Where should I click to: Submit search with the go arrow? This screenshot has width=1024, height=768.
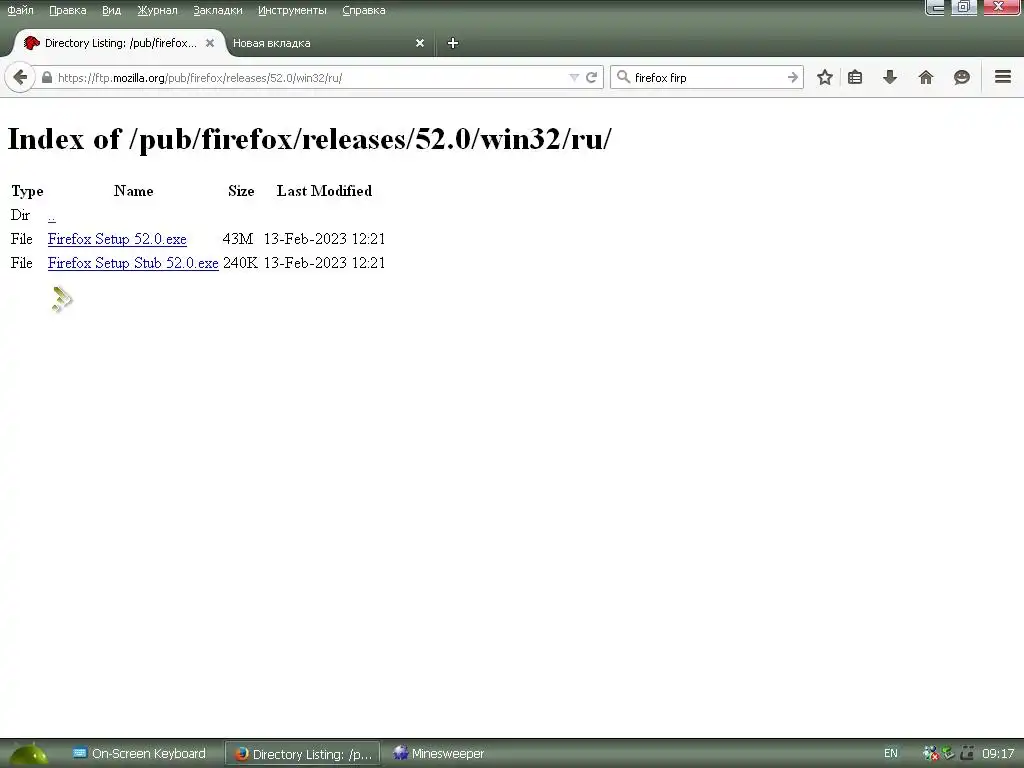(793, 78)
